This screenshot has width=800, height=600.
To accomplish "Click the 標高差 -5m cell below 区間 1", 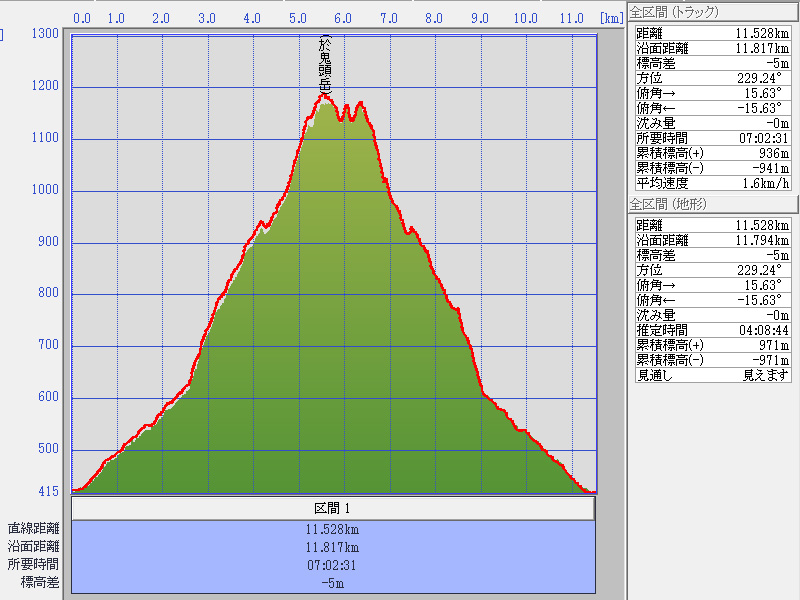I will (333, 583).
